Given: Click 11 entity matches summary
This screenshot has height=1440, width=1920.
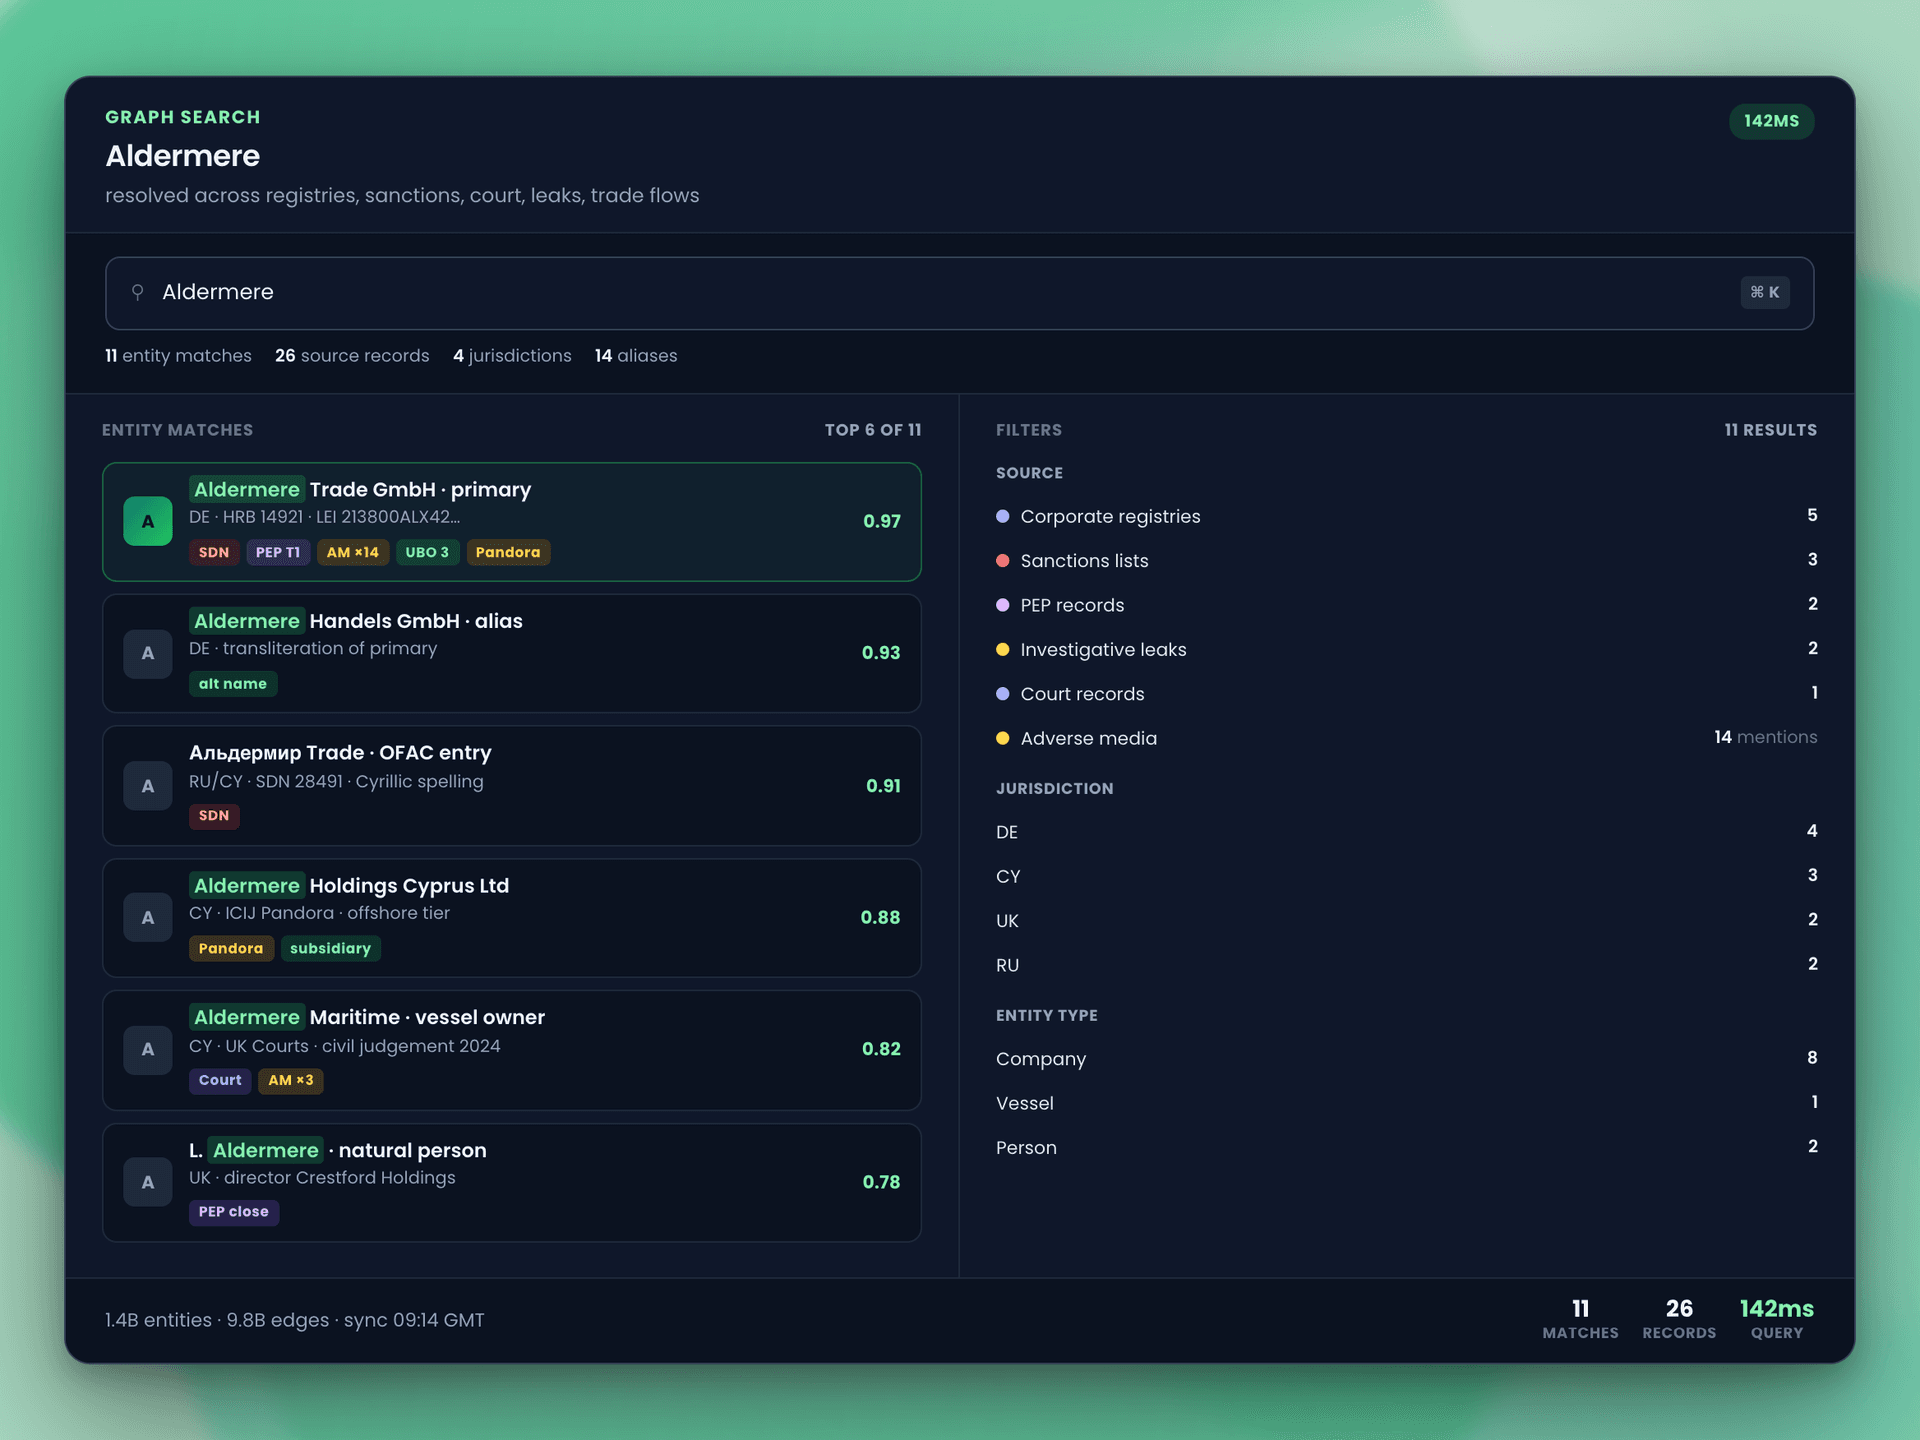Looking at the screenshot, I should point(178,356).
